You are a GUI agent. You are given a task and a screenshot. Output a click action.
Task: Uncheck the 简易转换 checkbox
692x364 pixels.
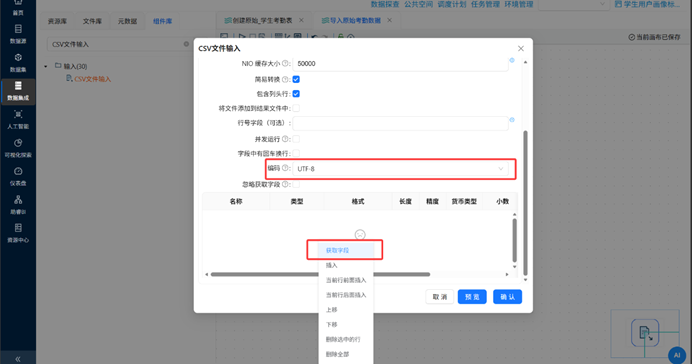click(x=296, y=79)
